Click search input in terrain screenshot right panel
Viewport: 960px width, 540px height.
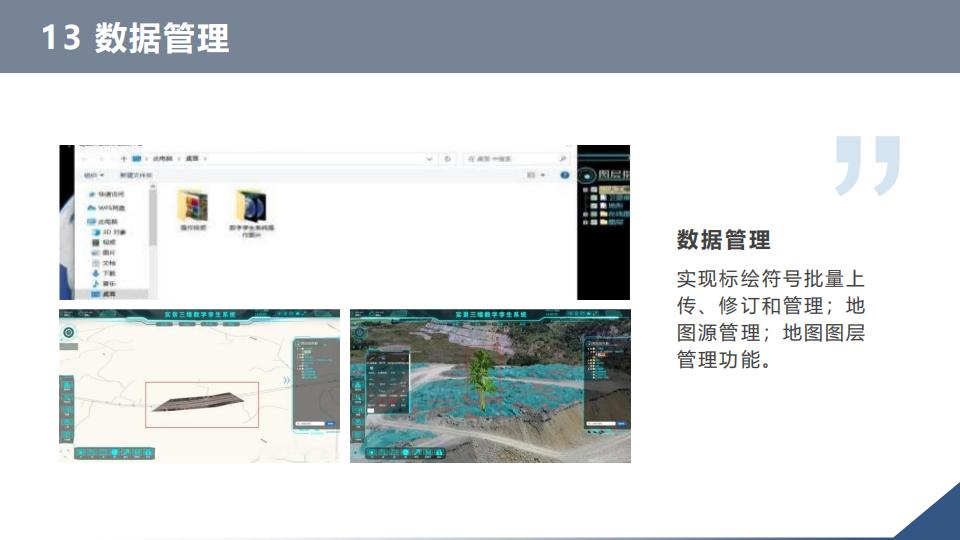coord(601,424)
